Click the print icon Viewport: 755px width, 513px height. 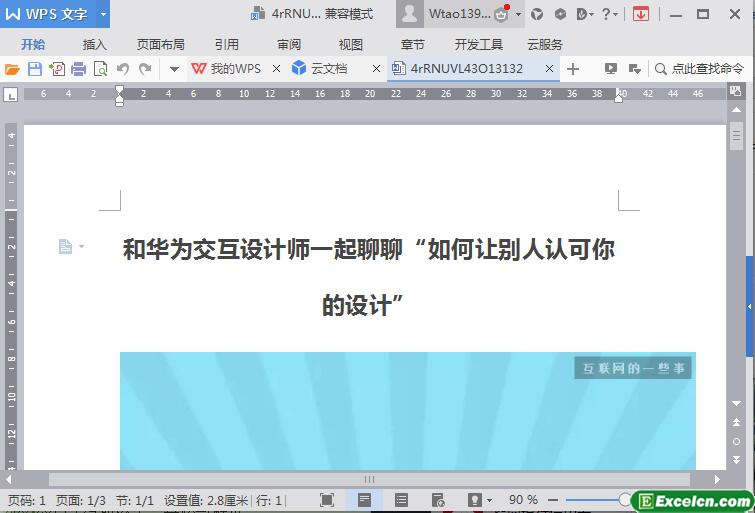pyautogui.click(x=78, y=69)
